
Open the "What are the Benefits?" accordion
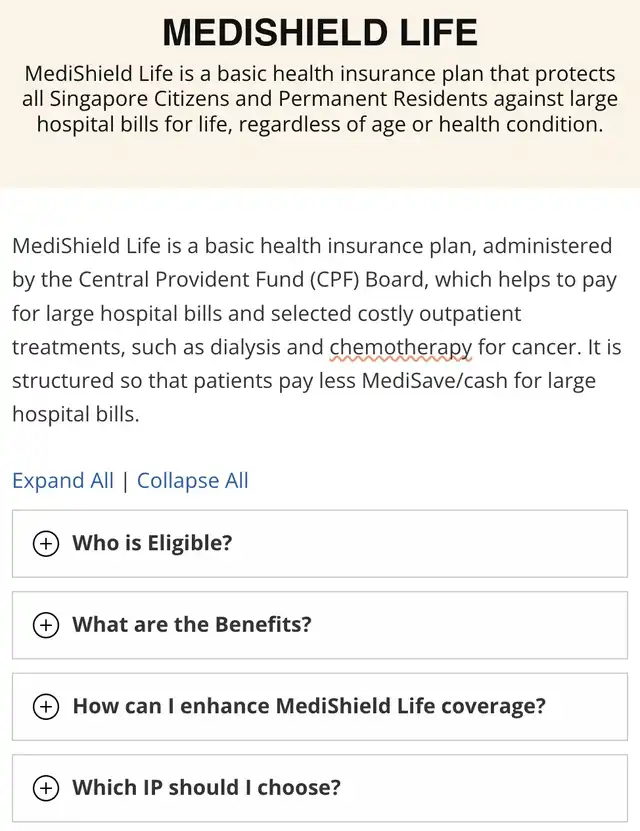pos(192,625)
